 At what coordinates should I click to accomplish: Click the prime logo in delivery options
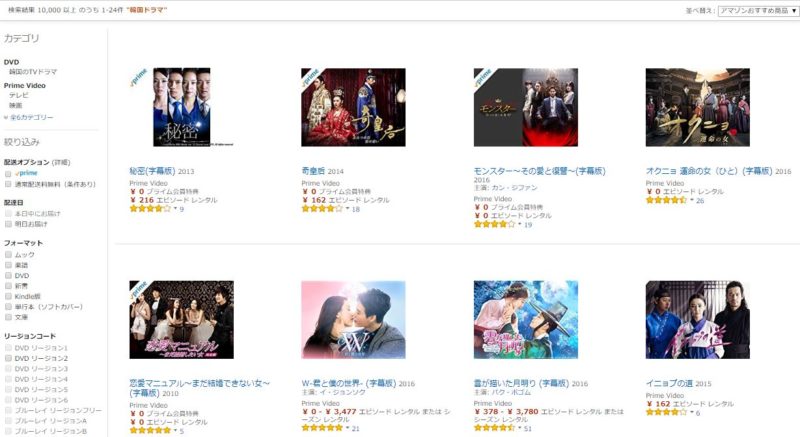pos(26,173)
